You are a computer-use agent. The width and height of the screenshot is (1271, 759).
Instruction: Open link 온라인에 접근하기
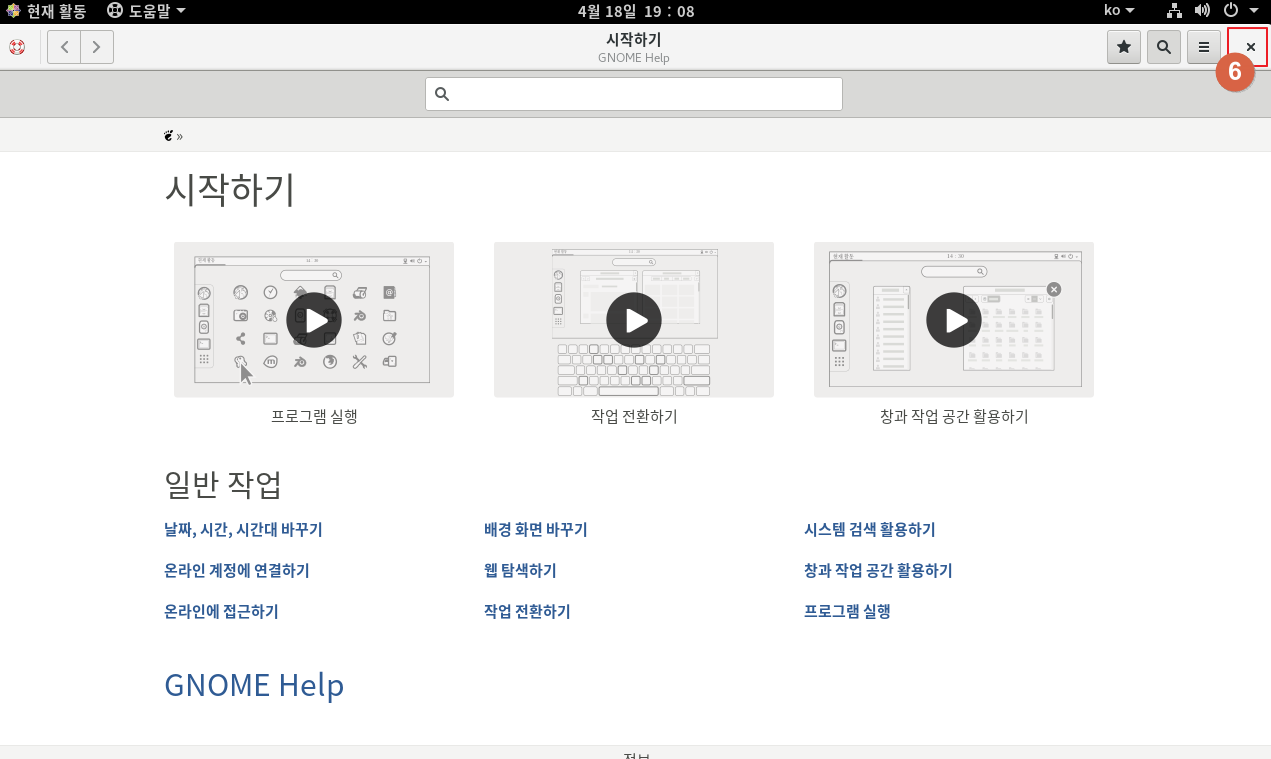(x=221, y=612)
